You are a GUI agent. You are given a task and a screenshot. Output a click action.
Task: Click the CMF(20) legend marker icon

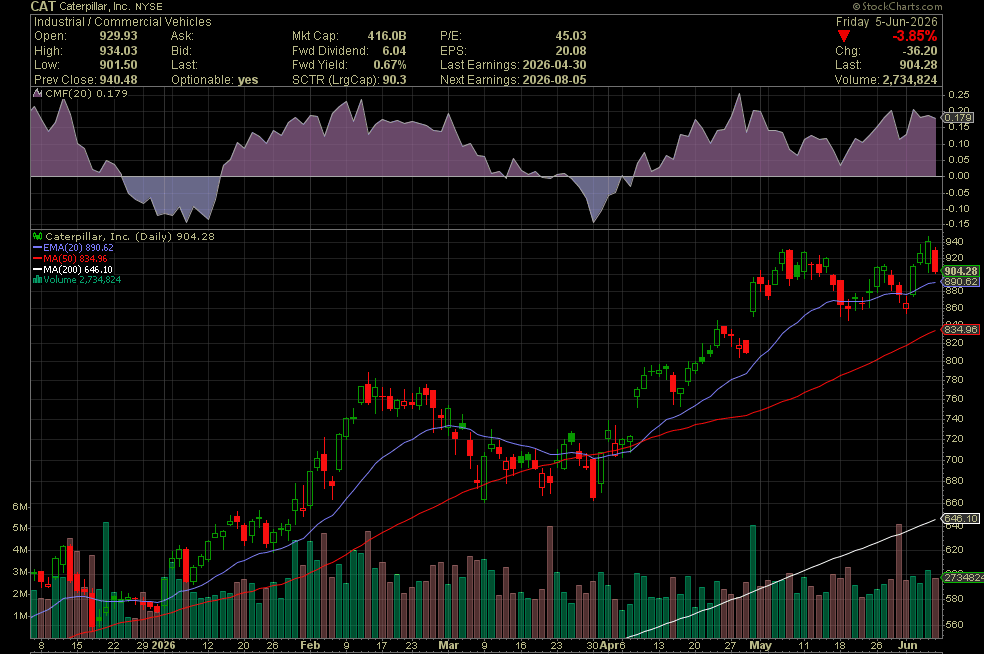(x=38, y=94)
